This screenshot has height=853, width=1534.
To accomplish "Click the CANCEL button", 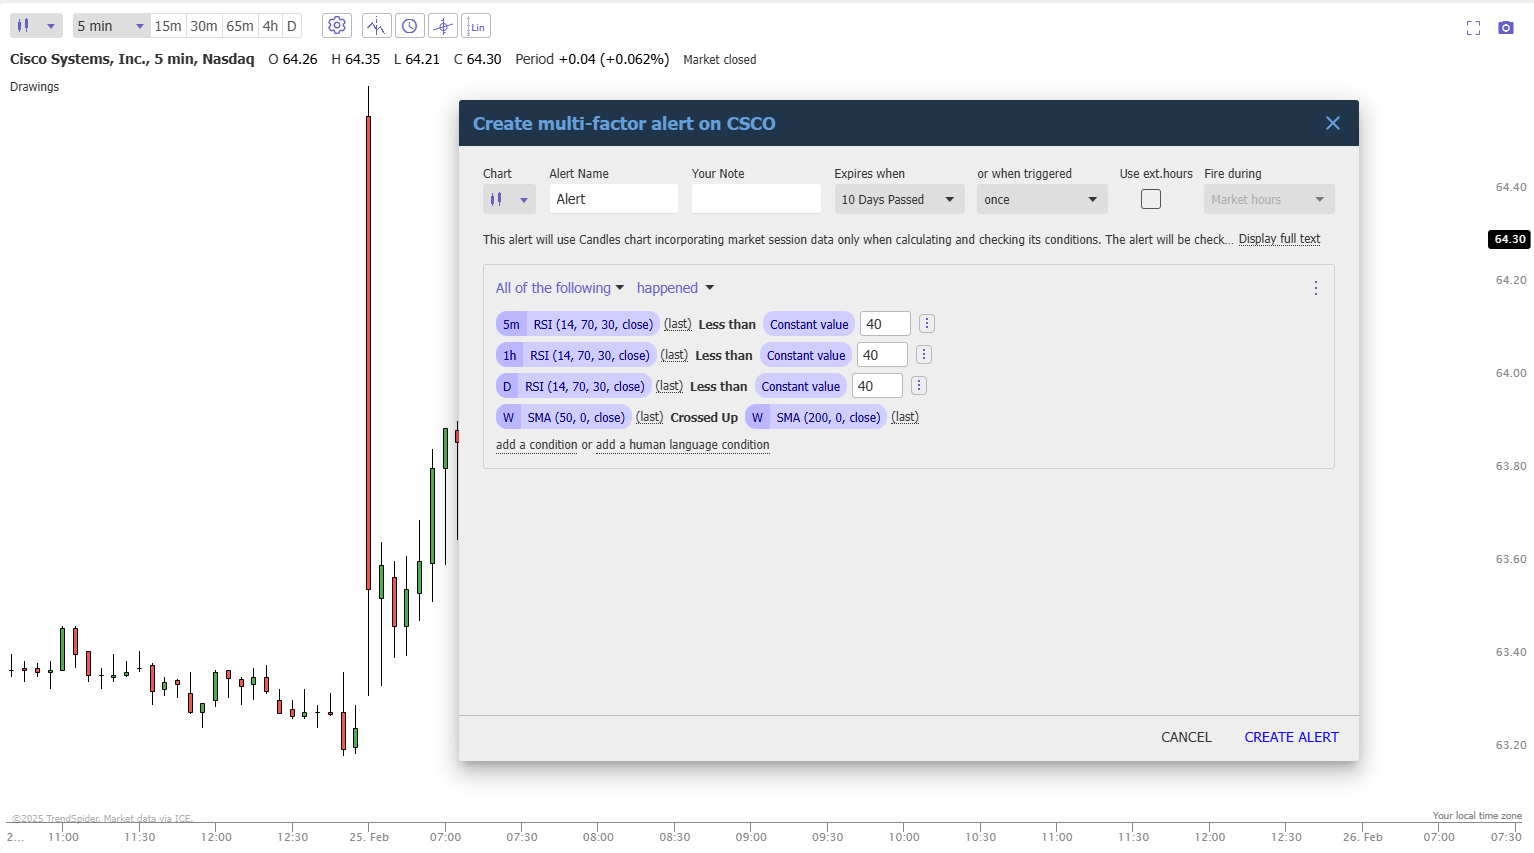I will [x=1186, y=737].
